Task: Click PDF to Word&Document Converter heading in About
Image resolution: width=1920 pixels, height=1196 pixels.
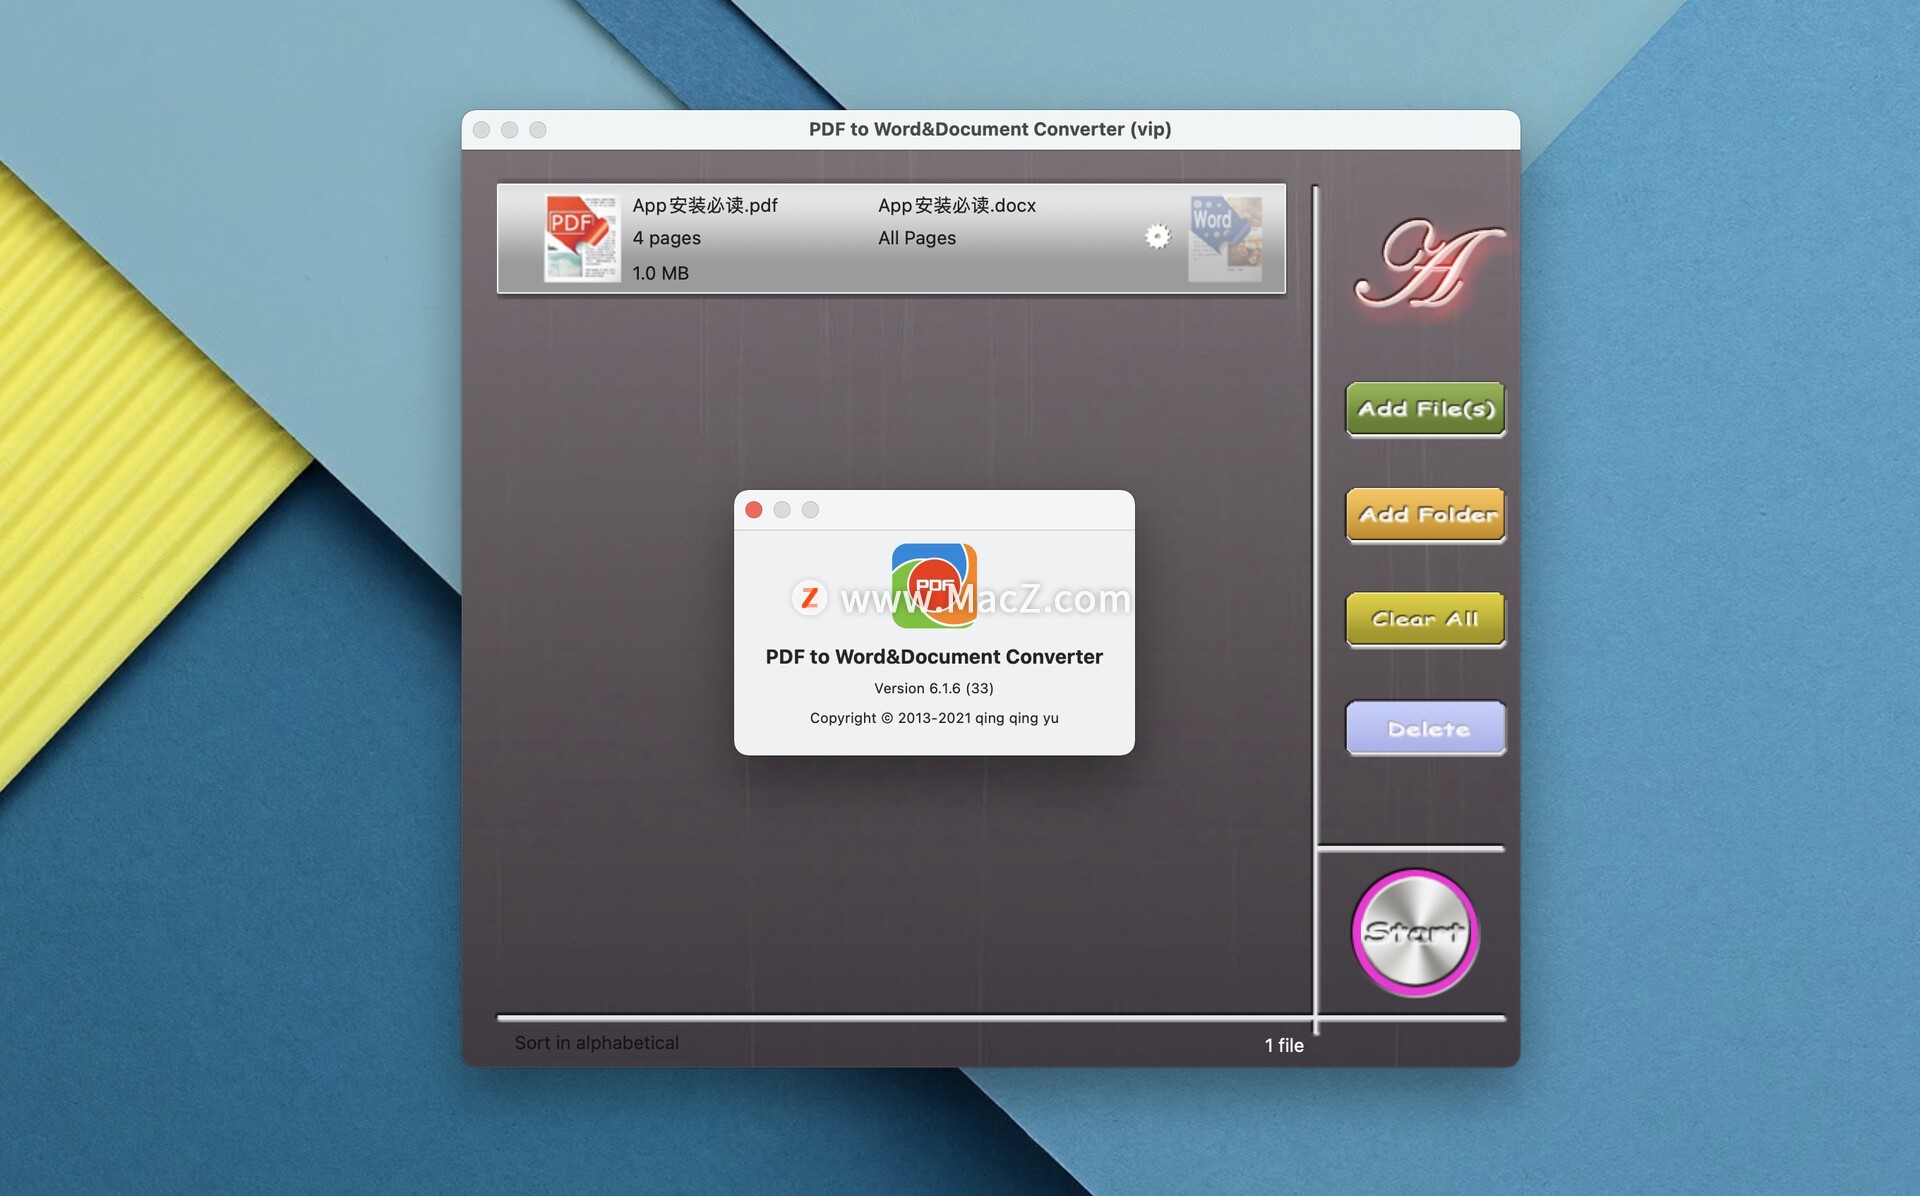Action: (x=934, y=657)
